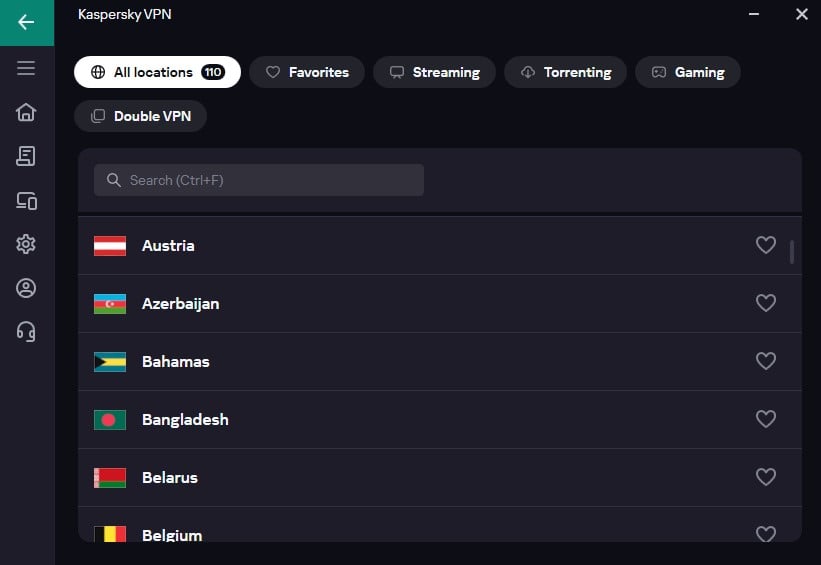Image resolution: width=821 pixels, height=565 pixels.
Task: Show the Favorites locations tab
Action: (x=307, y=72)
